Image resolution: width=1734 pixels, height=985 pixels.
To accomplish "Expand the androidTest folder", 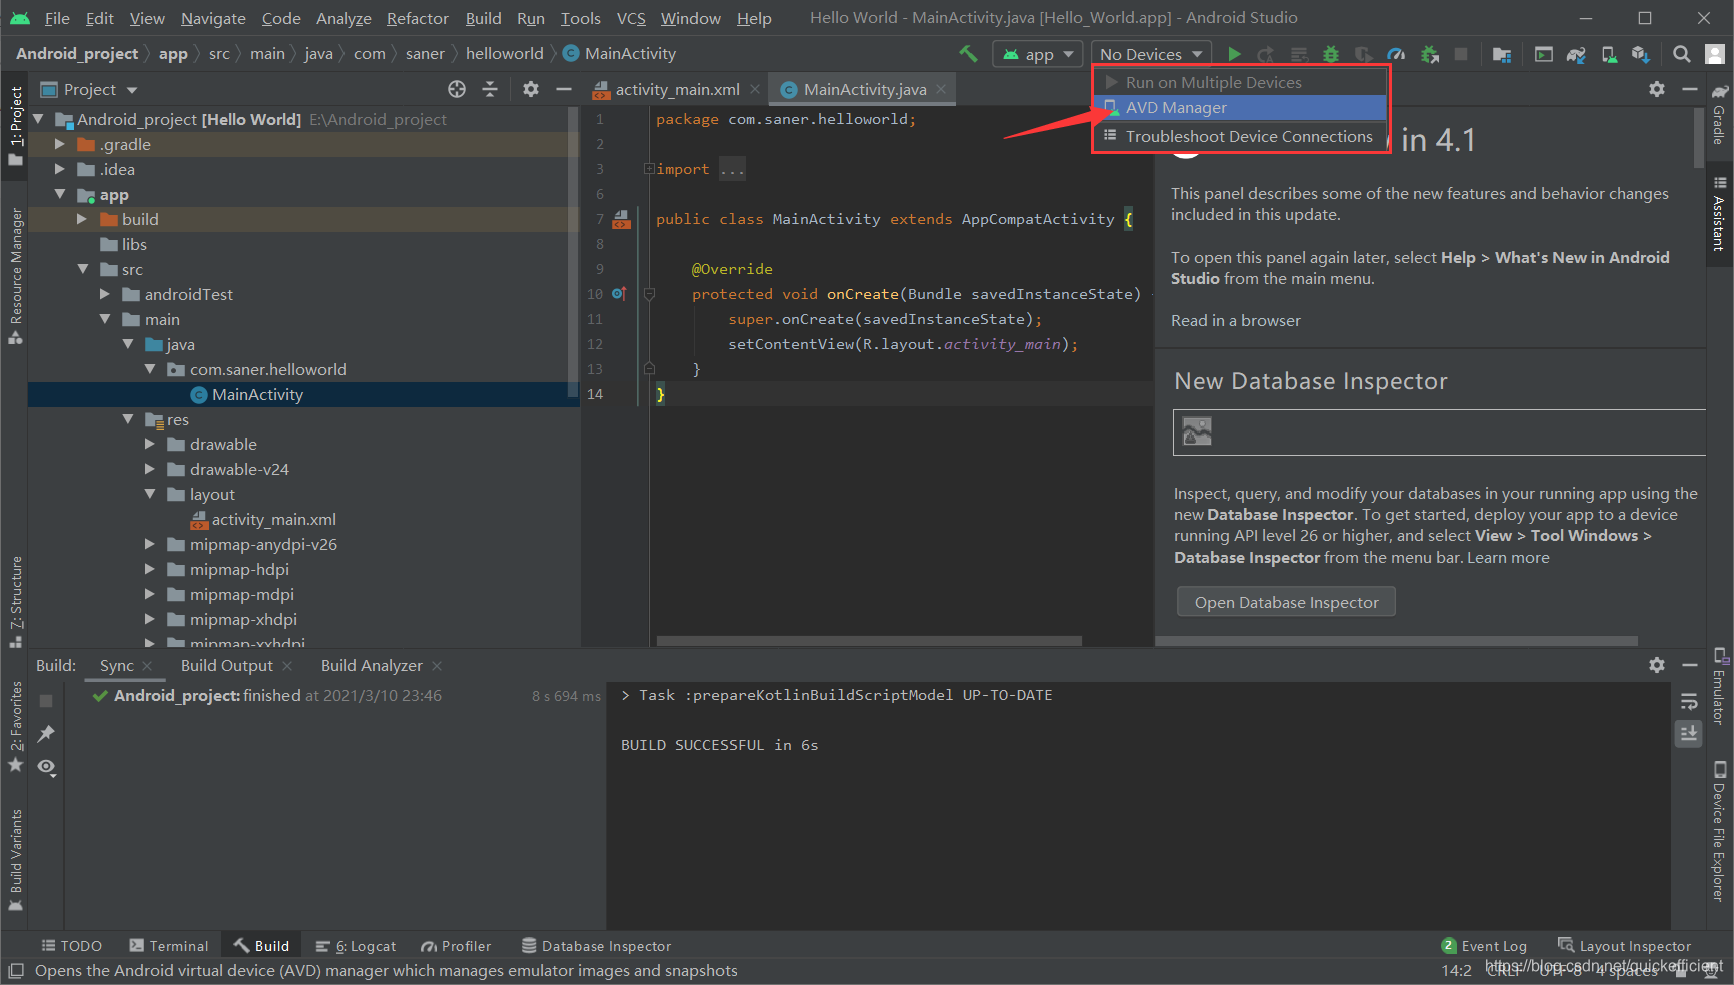I will (x=105, y=294).
